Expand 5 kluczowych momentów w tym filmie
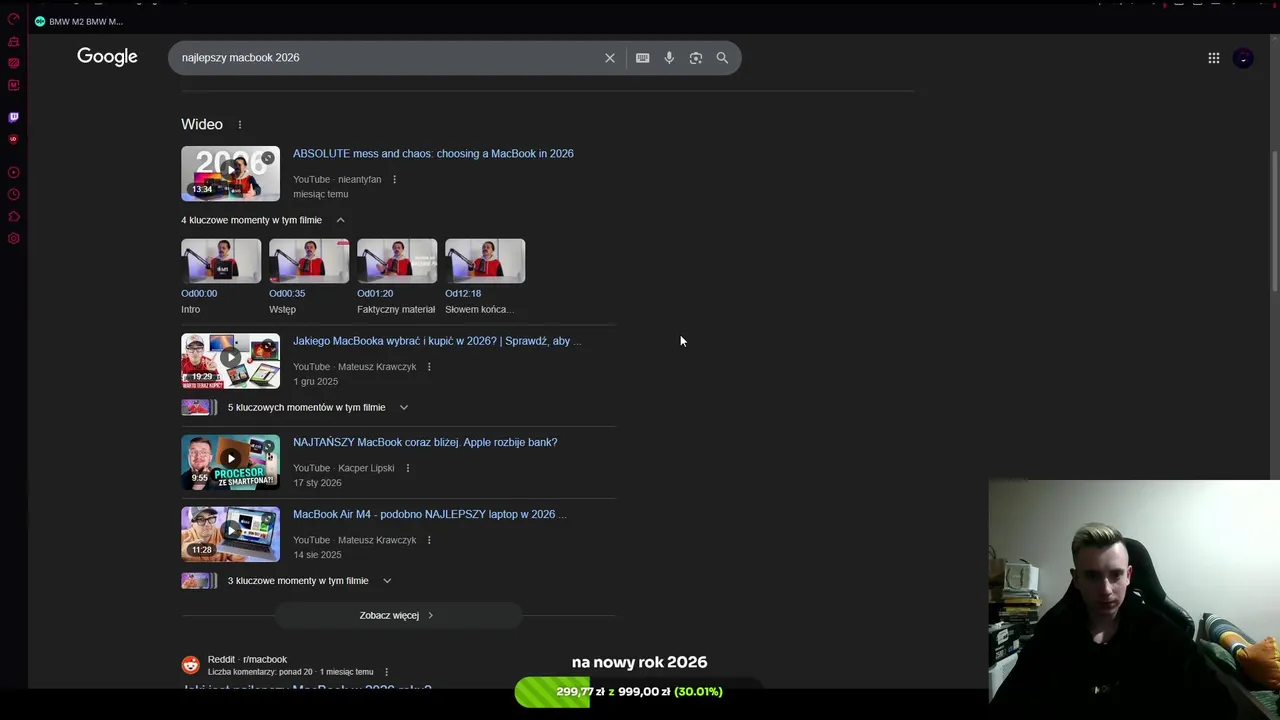1280x720 pixels. coord(404,407)
